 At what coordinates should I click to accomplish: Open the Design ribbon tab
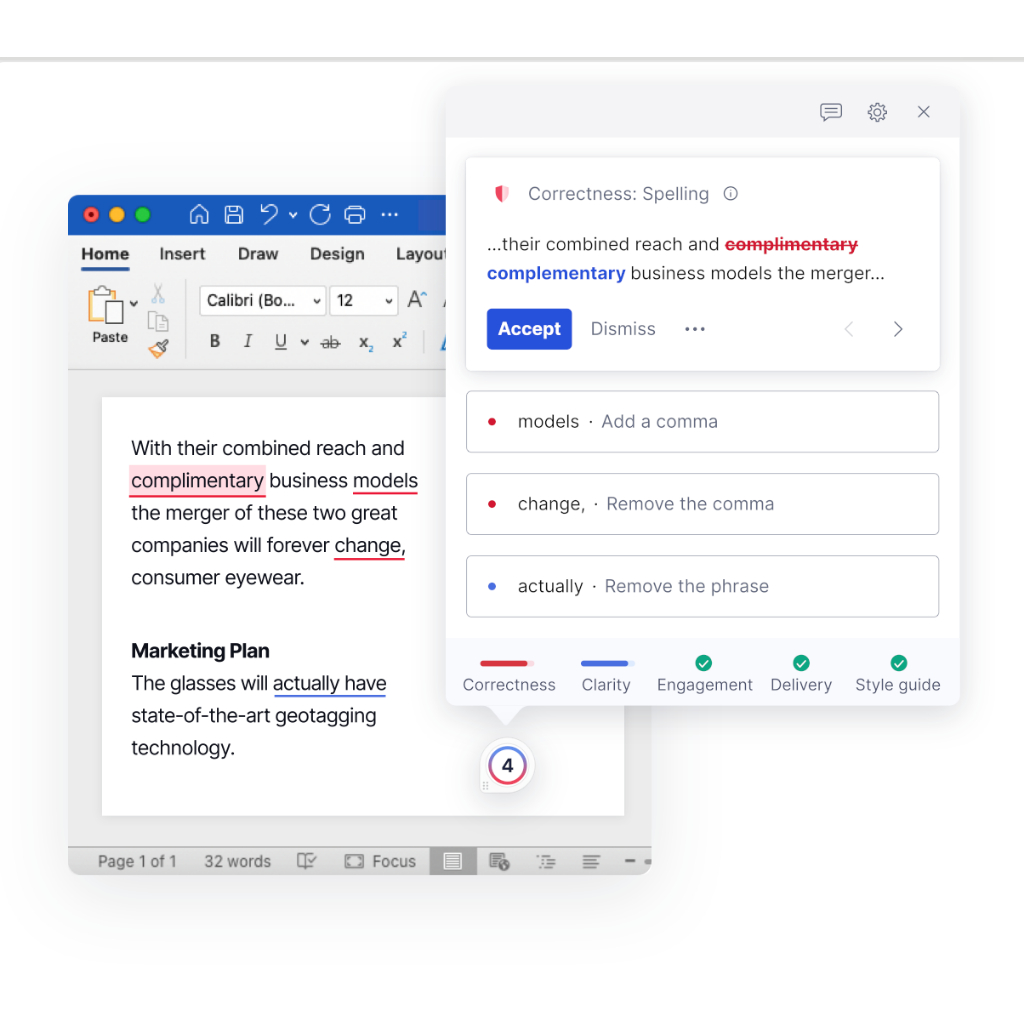[x=337, y=254]
